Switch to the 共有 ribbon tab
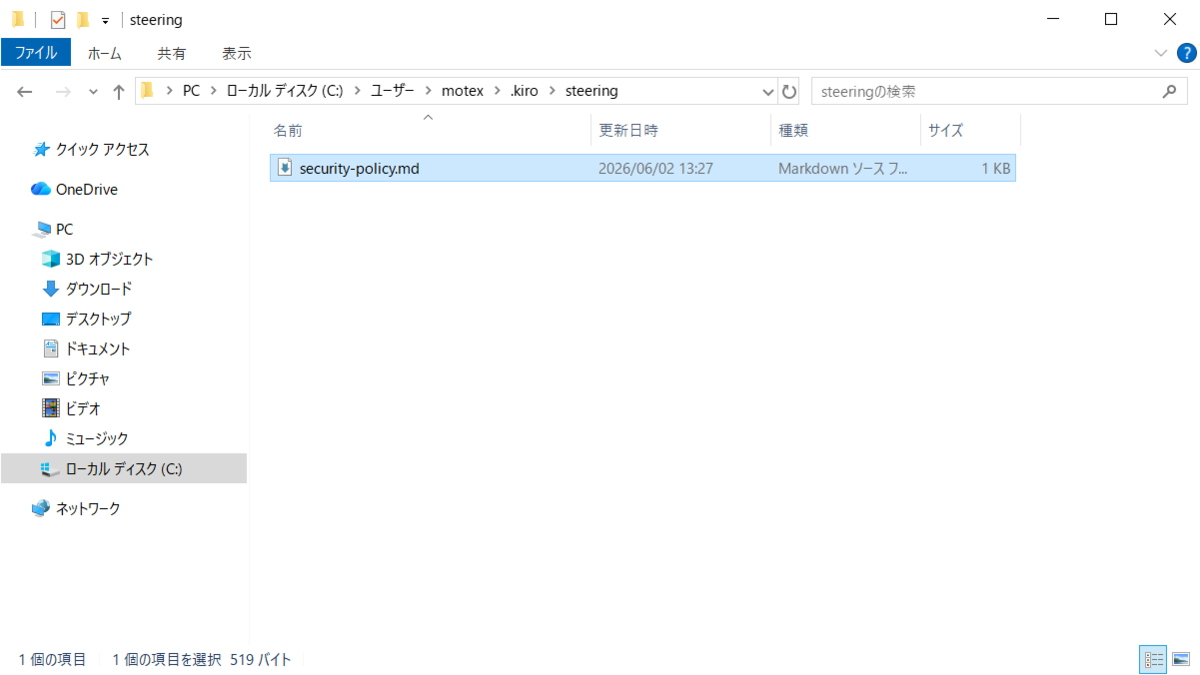The image size is (1200, 675). pos(171,53)
